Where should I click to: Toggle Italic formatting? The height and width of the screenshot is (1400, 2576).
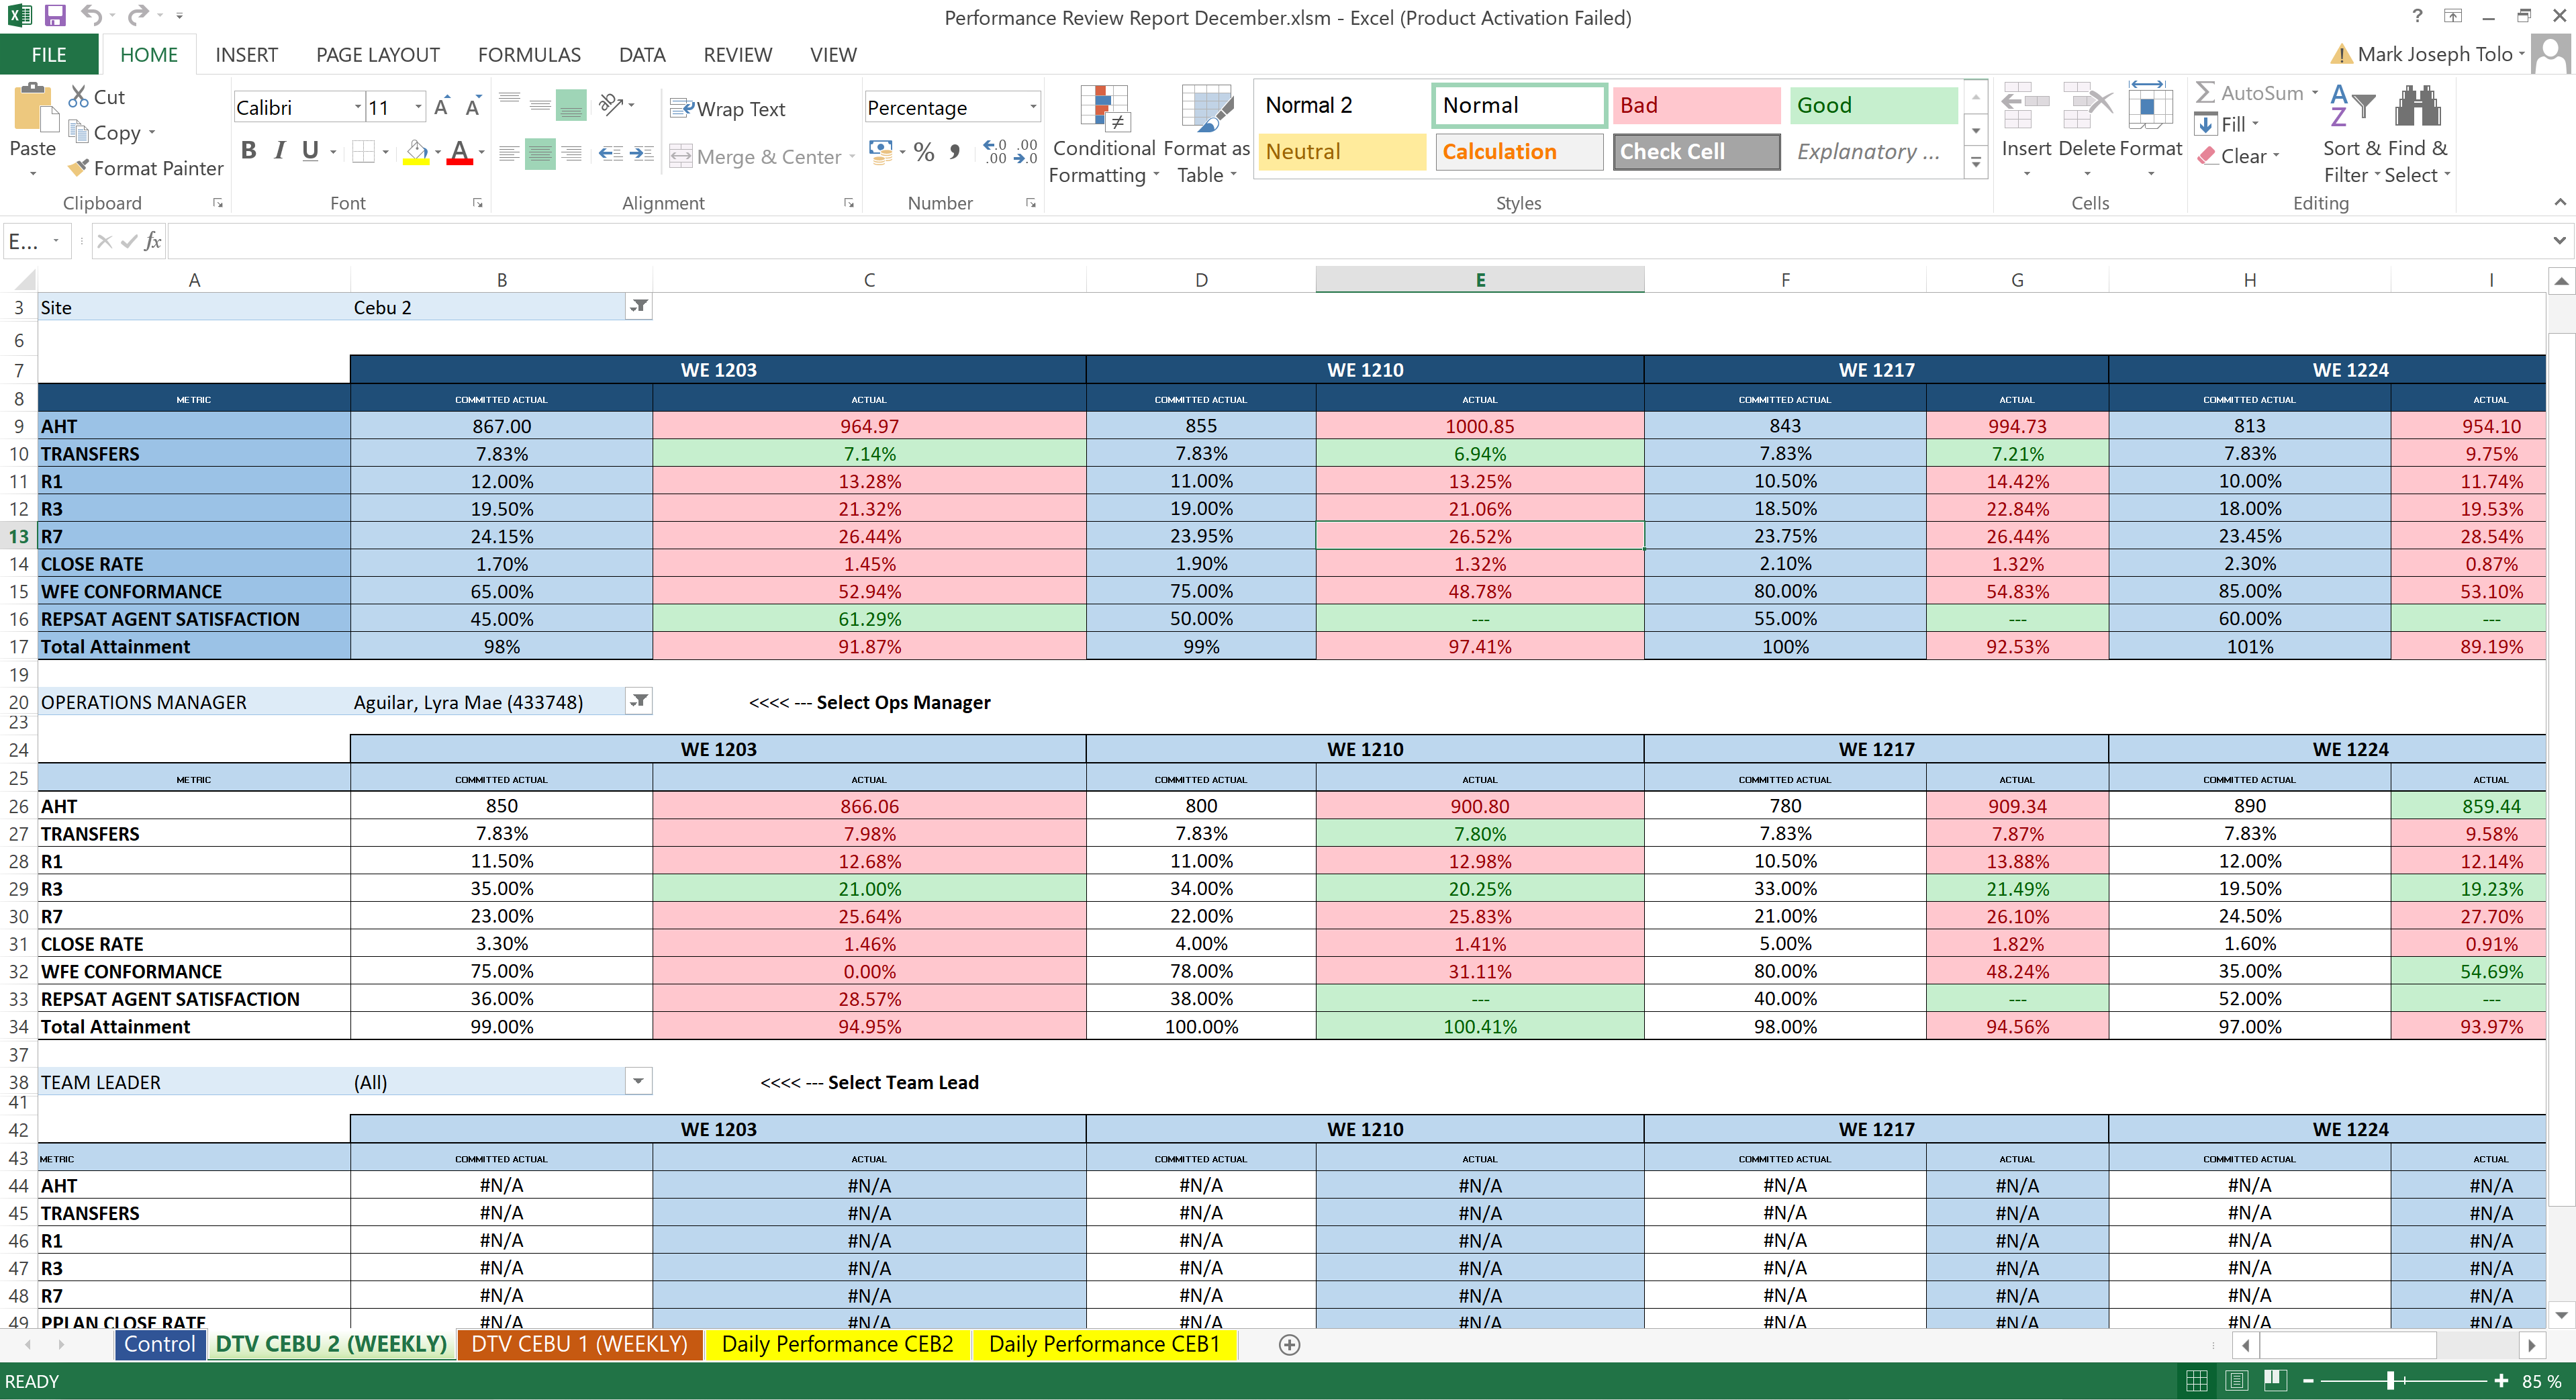[x=280, y=151]
